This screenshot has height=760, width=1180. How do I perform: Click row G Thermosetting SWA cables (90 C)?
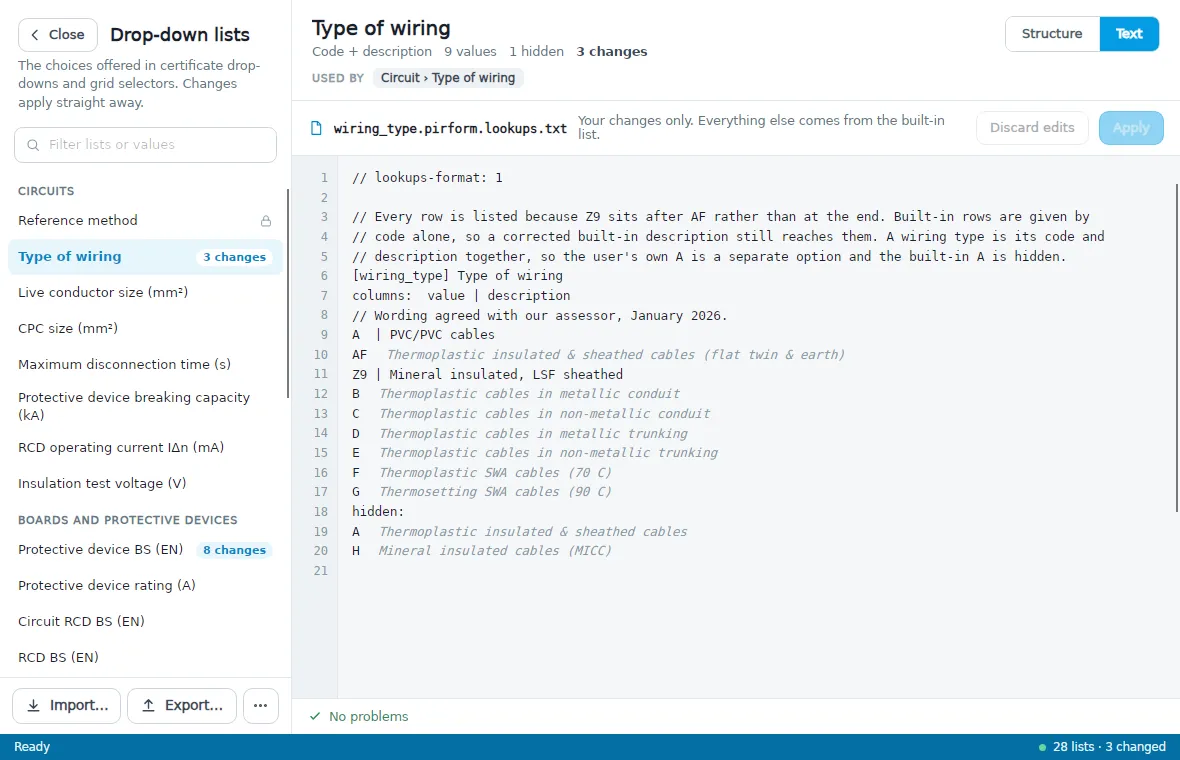(x=482, y=492)
